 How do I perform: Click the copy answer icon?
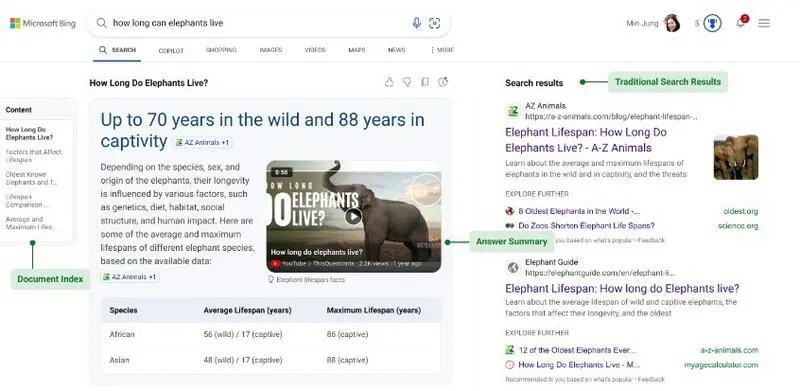coord(424,82)
